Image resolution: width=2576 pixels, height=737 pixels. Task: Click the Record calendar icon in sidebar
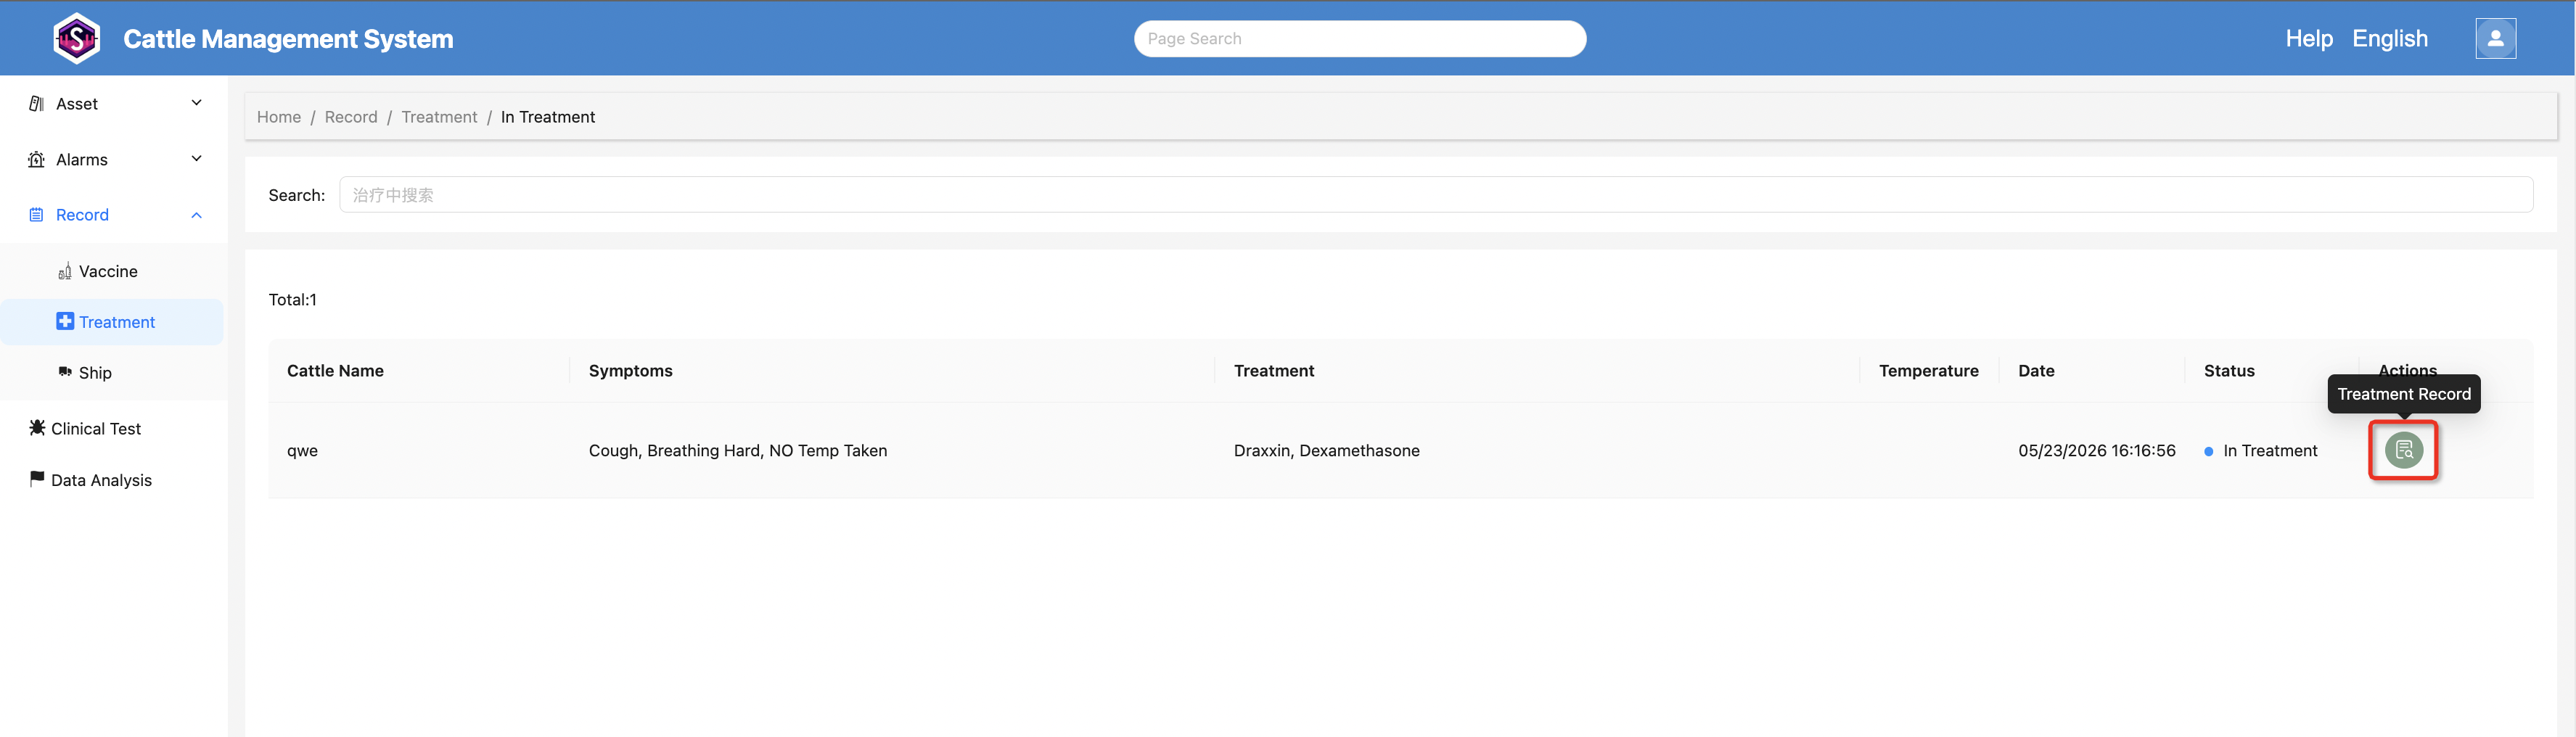click(x=36, y=215)
